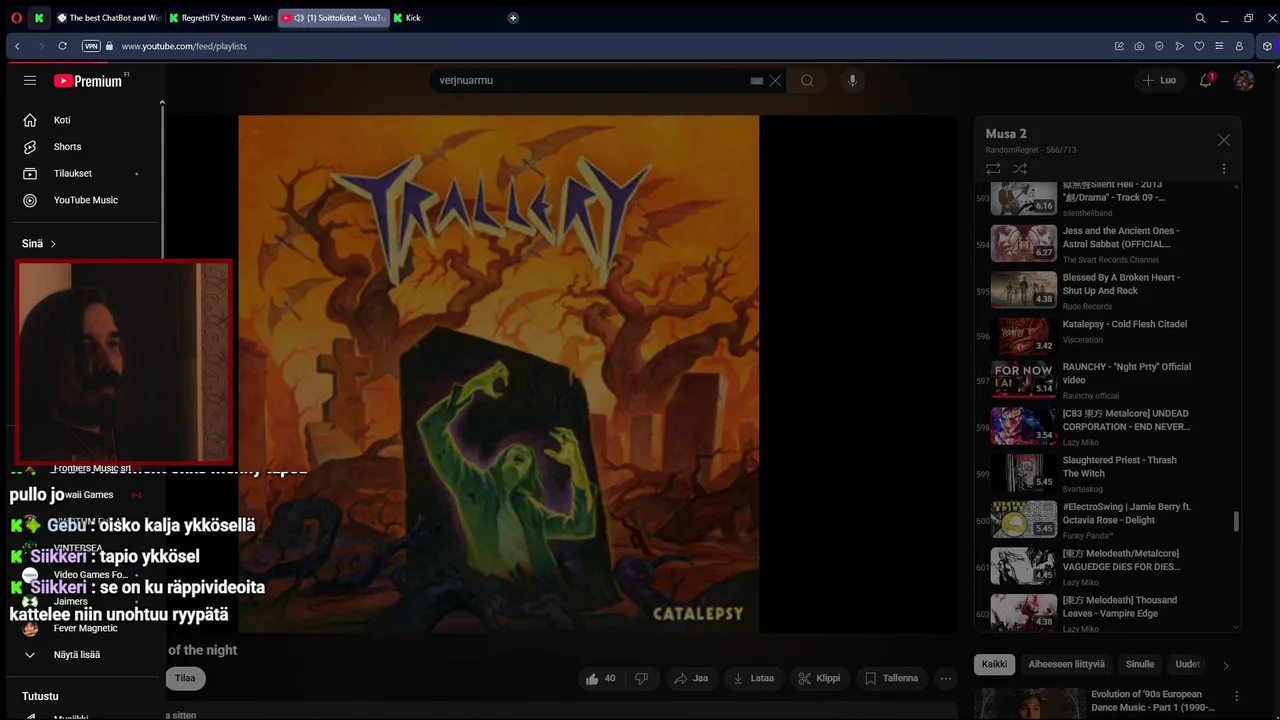
Task: Open the account avatar menu
Action: tap(1244, 80)
